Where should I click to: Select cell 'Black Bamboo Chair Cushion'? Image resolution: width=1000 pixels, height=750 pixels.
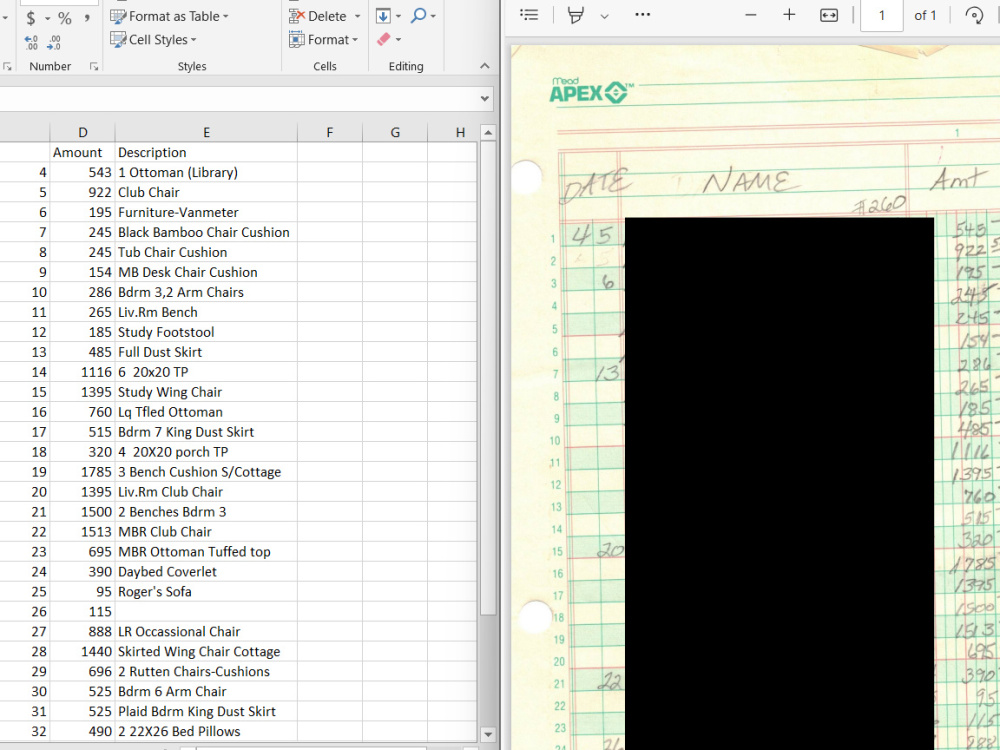pos(207,232)
